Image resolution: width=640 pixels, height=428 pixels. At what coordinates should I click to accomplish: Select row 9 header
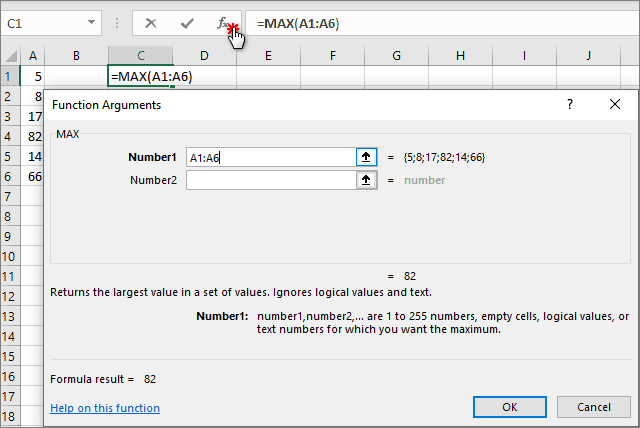pyautogui.click(x=10, y=236)
